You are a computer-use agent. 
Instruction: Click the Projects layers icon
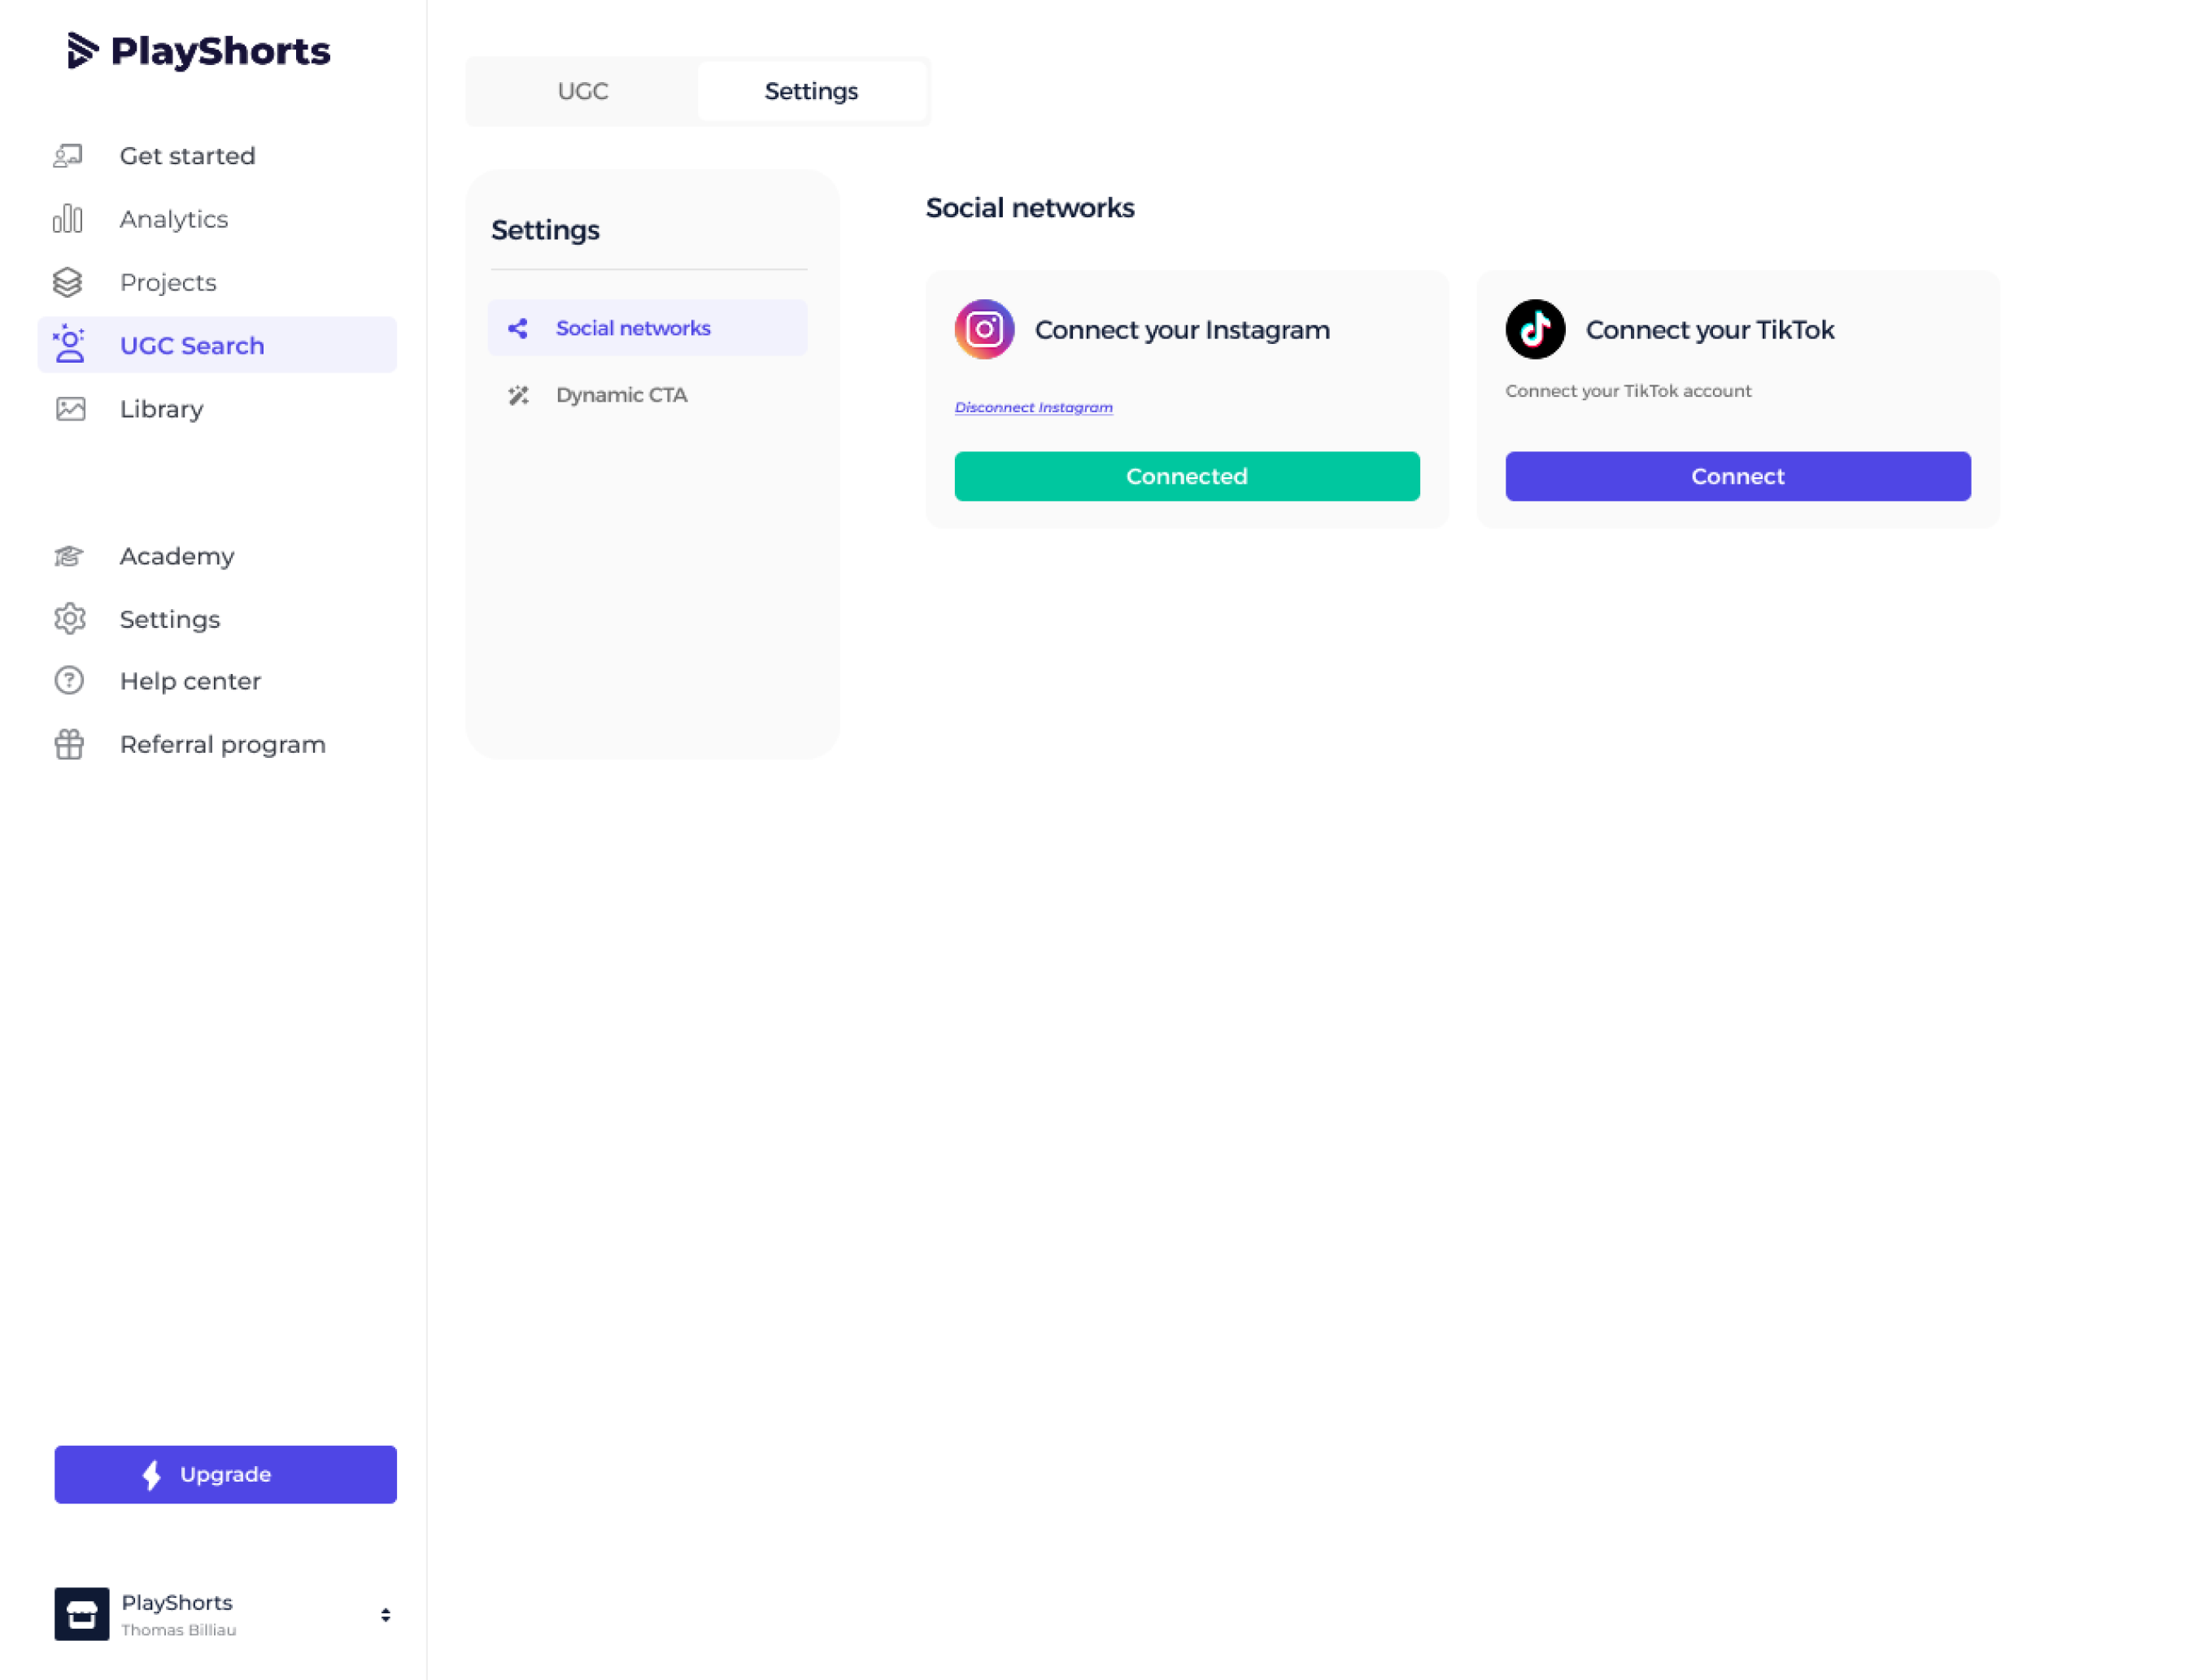(x=68, y=282)
